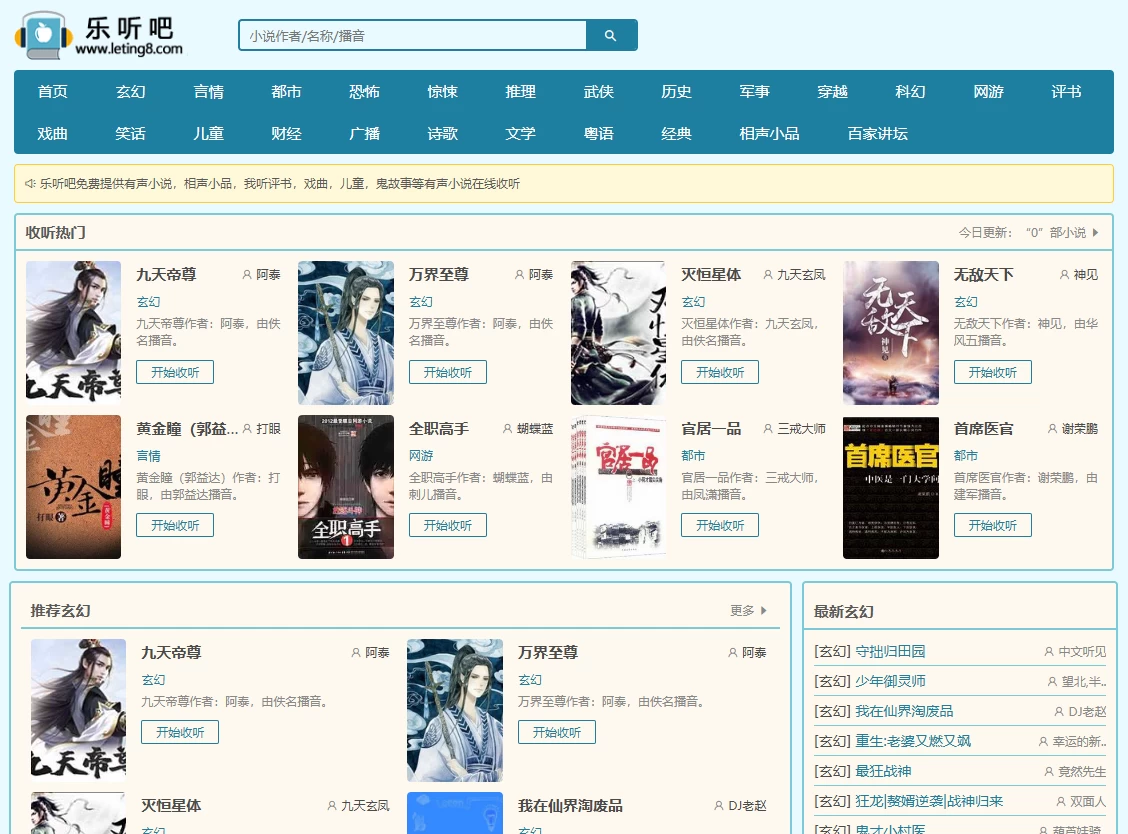Click author icon next to 蝴蝶蓝
The image size is (1128, 834).
507,429
